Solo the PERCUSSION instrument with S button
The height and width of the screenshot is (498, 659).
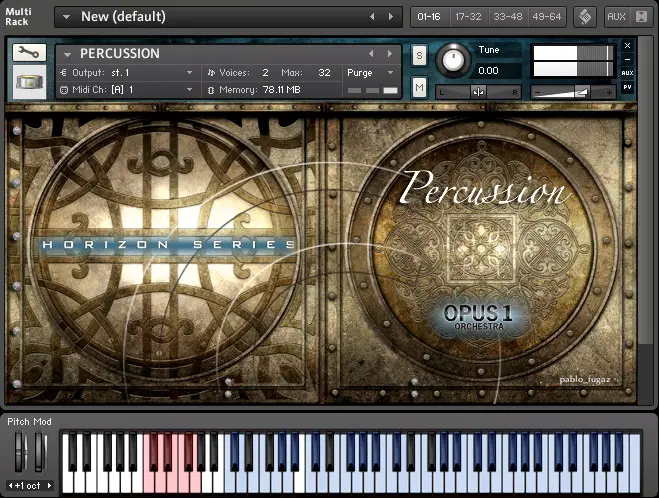click(x=419, y=55)
